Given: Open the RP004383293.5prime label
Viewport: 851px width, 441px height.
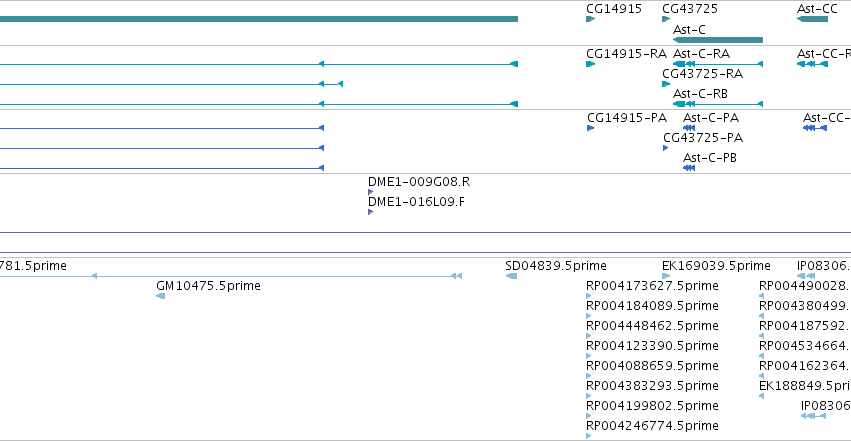Looking at the screenshot, I should pyautogui.click(x=652, y=386).
